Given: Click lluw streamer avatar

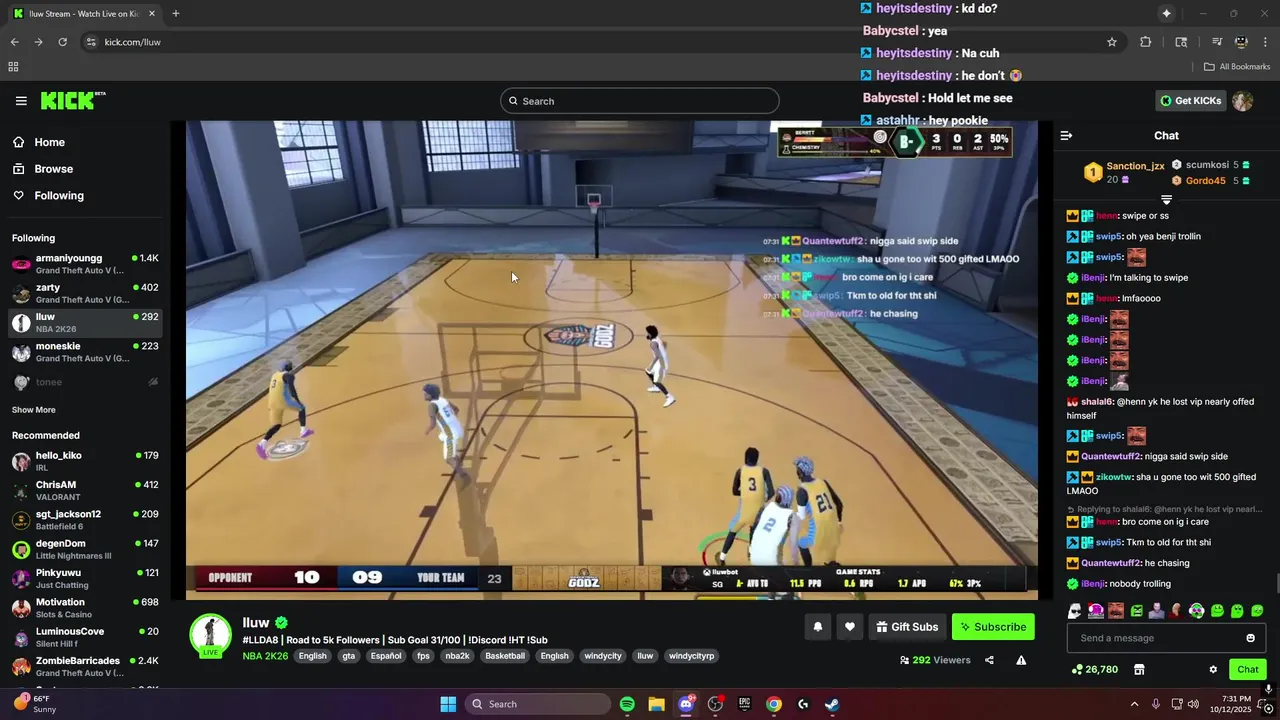Looking at the screenshot, I should [x=211, y=635].
